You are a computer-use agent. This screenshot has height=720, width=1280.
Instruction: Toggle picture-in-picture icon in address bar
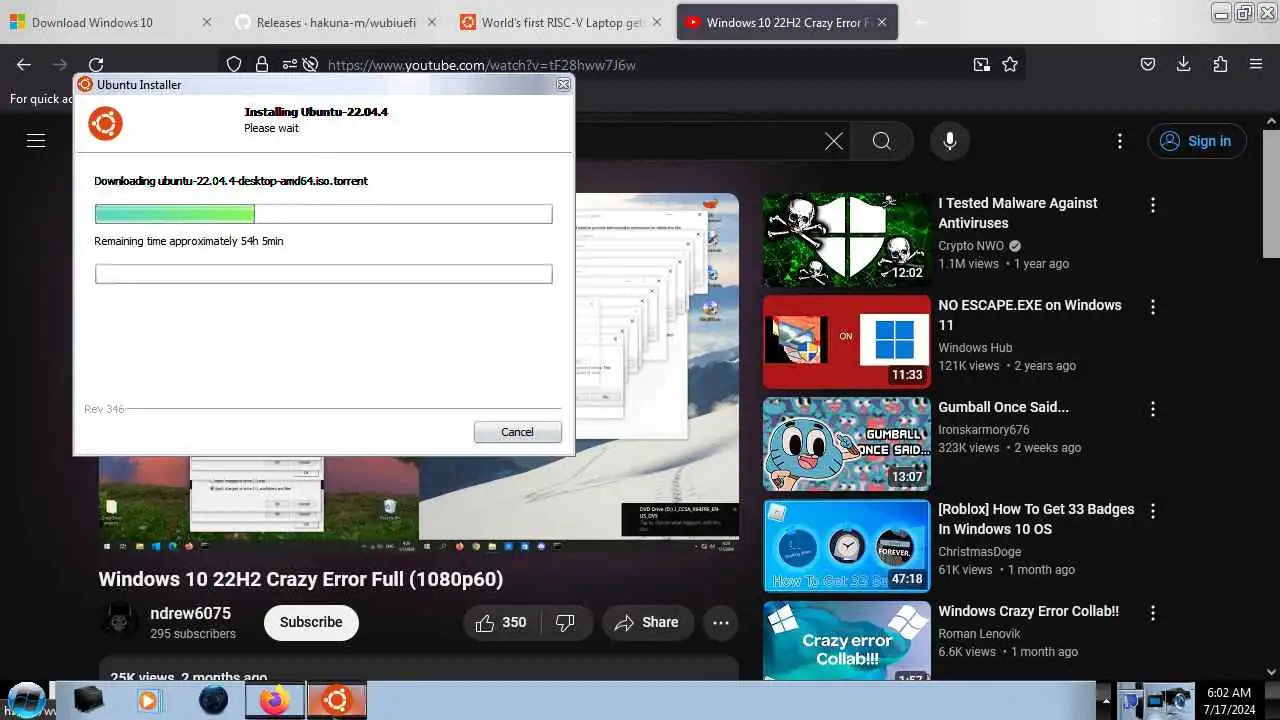[982, 64]
